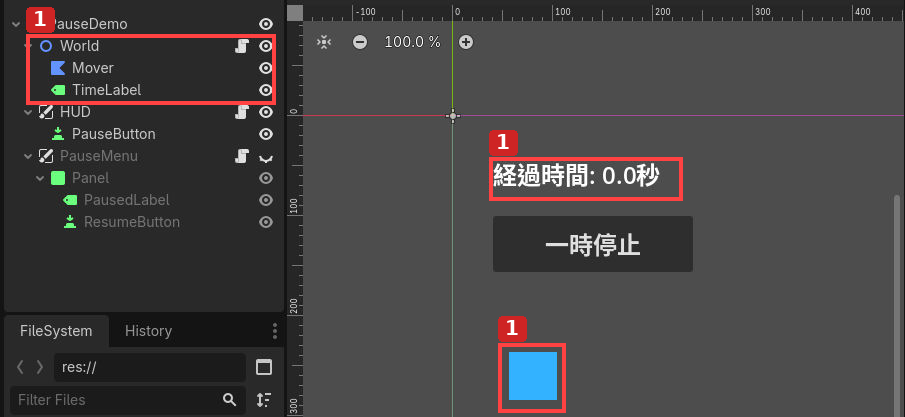This screenshot has height=417, width=905.
Task: Click the CanvasLayer icon of PauseMenu
Action: tap(46, 156)
